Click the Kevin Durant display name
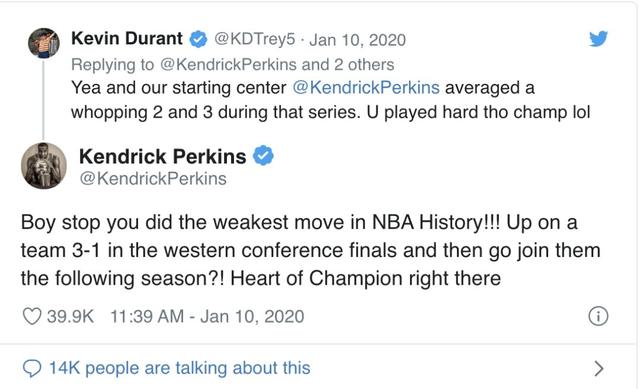This screenshot has width=640, height=389. (x=127, y=39)
